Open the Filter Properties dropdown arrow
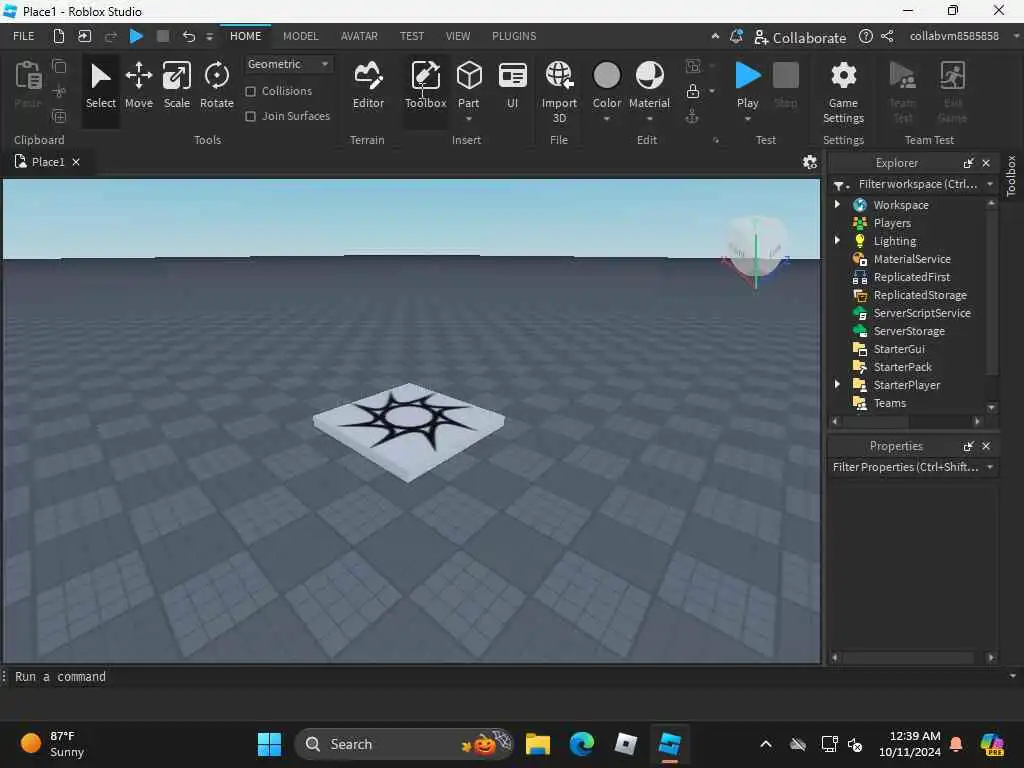The image size is (1024, 768). (990, 467)
